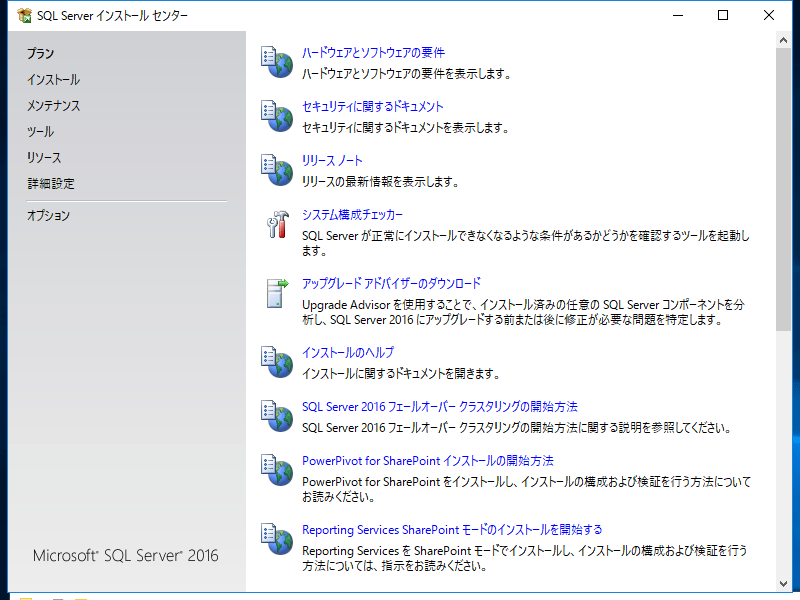Open セキュリティに関するドキュメント link
Image resolution: width=800 pixels, height=600 pixels.
[372, 107]
